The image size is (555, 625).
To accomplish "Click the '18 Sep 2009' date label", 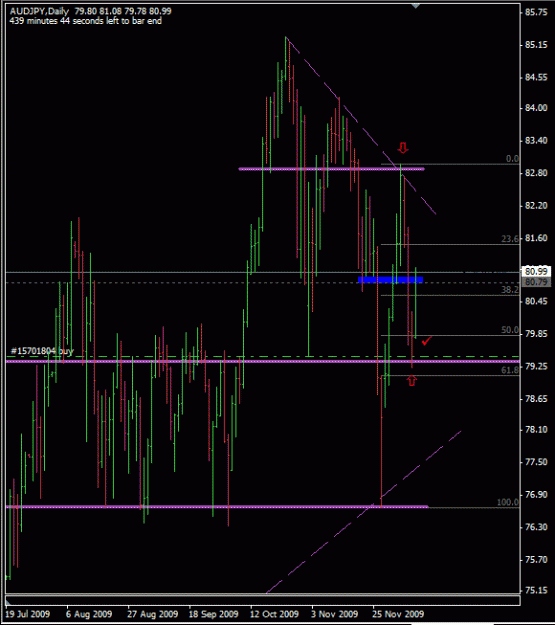I will point(213,614).
